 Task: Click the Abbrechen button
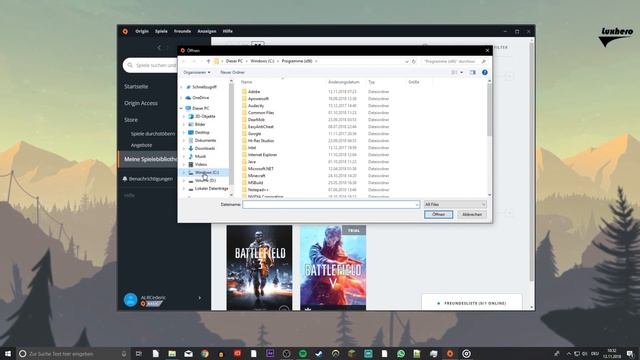pos(472,214)
